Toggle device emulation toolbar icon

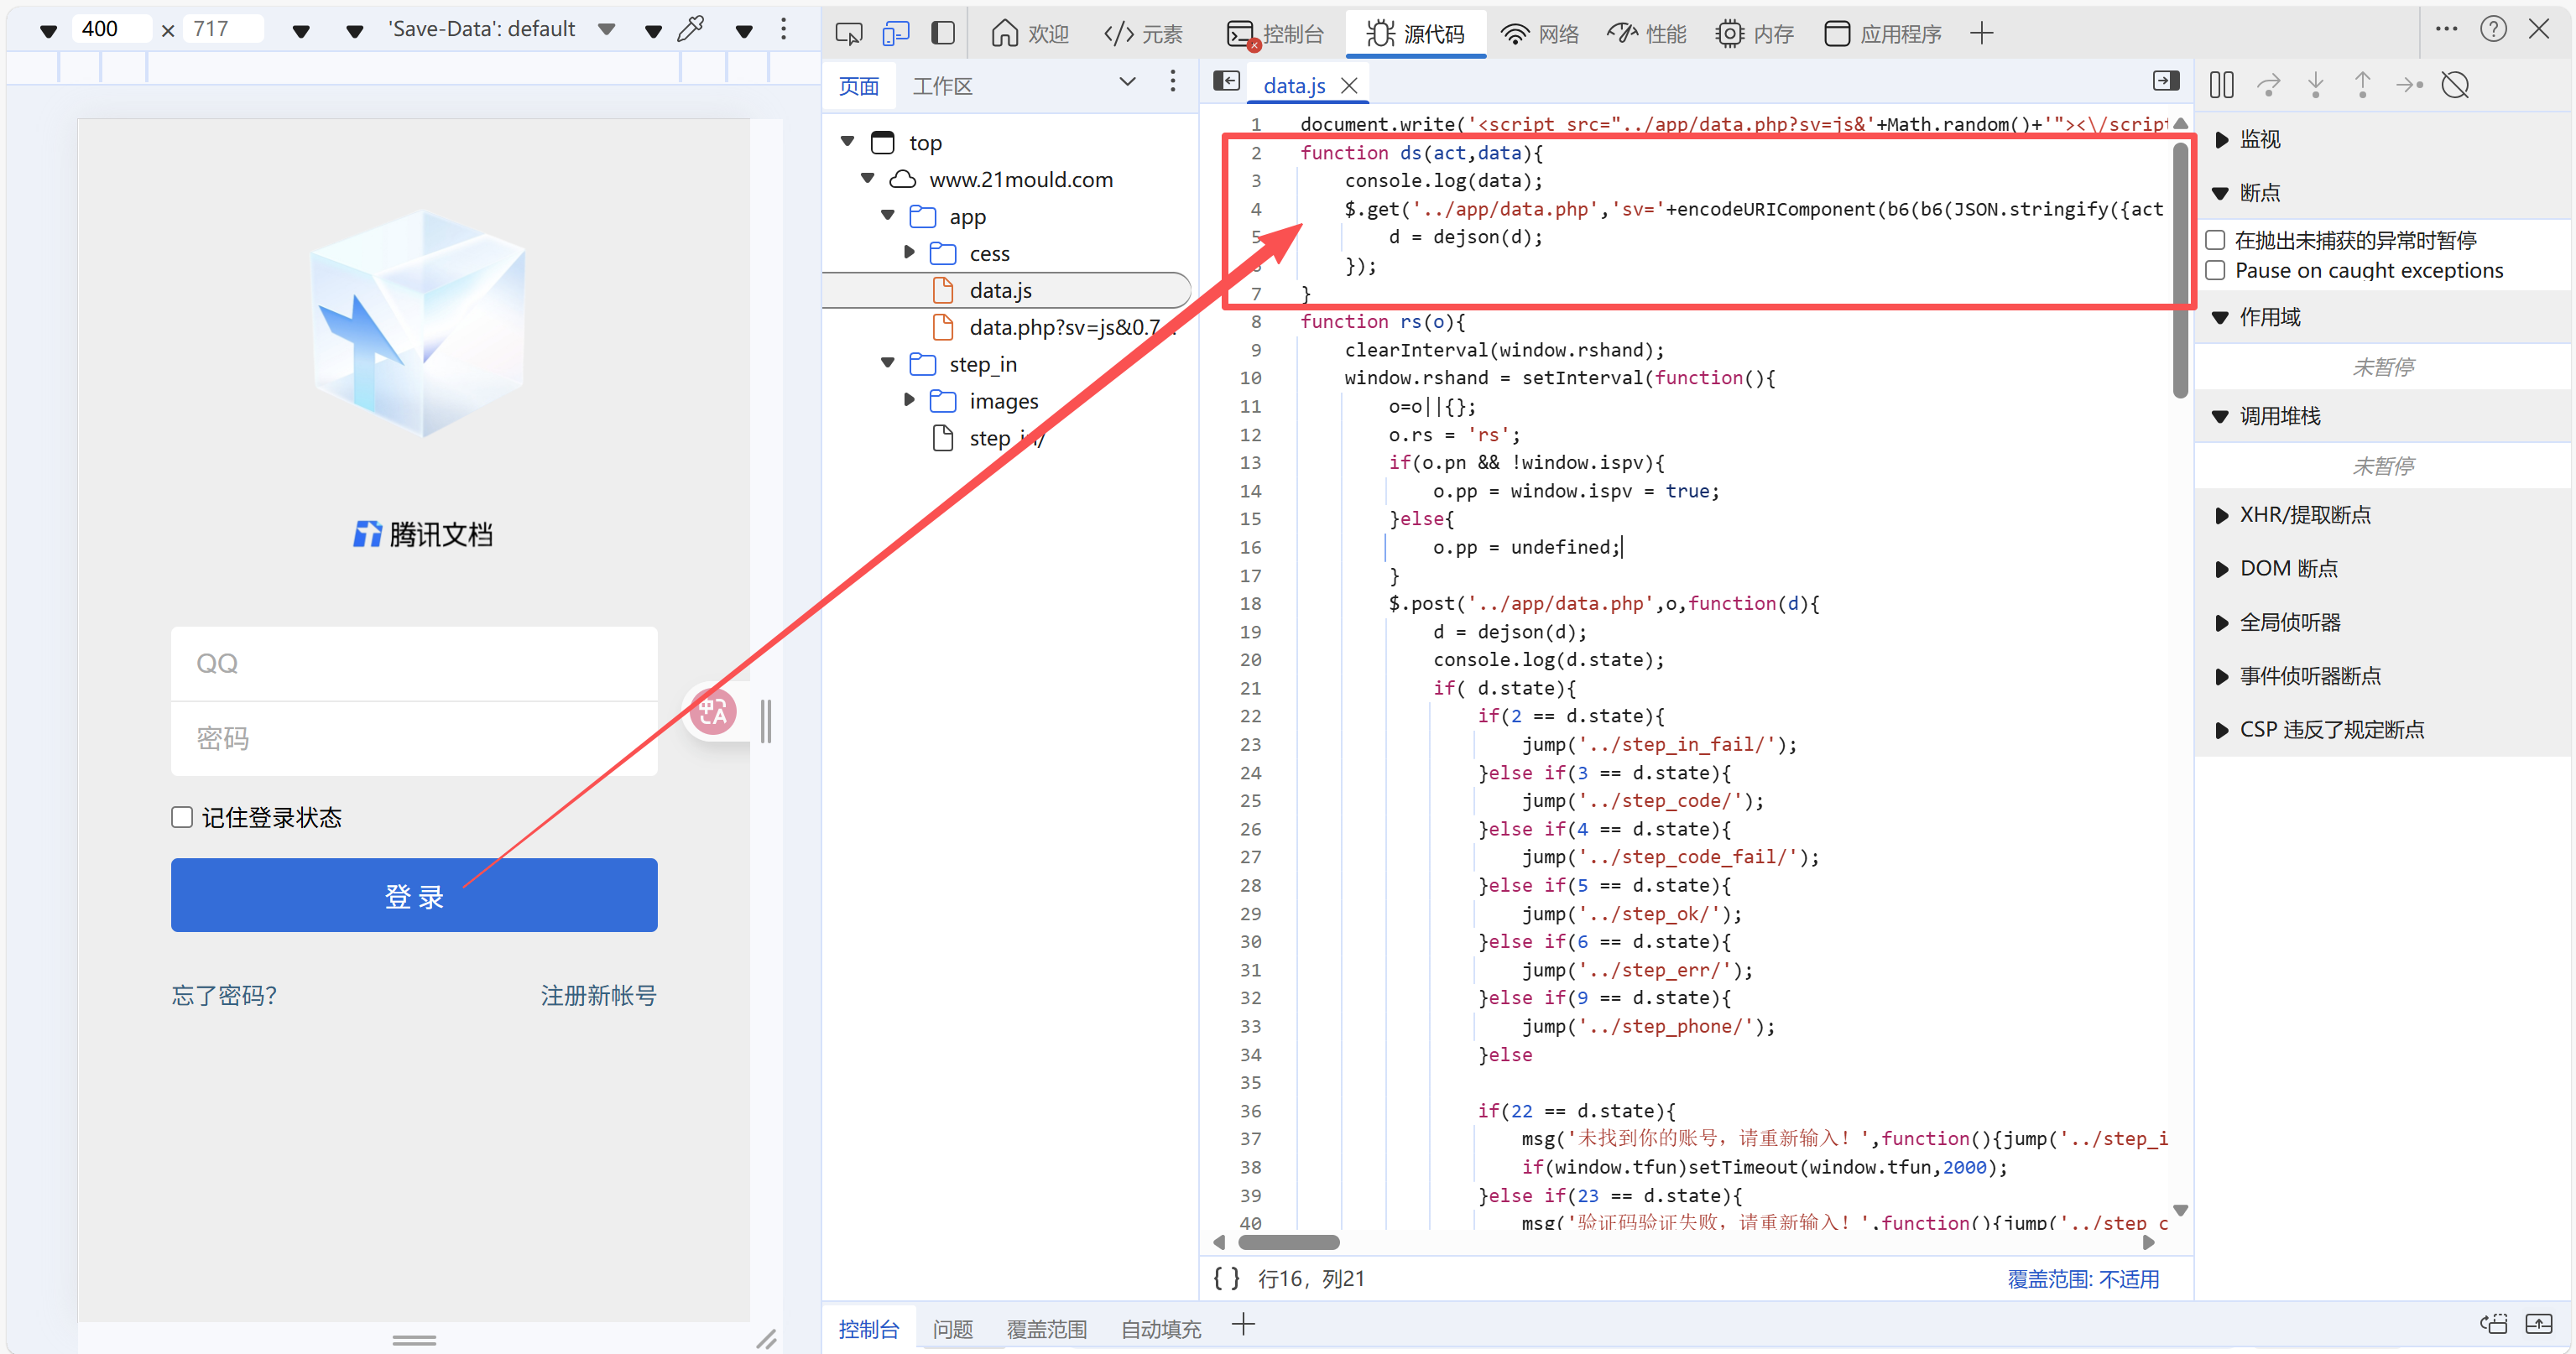895,34
